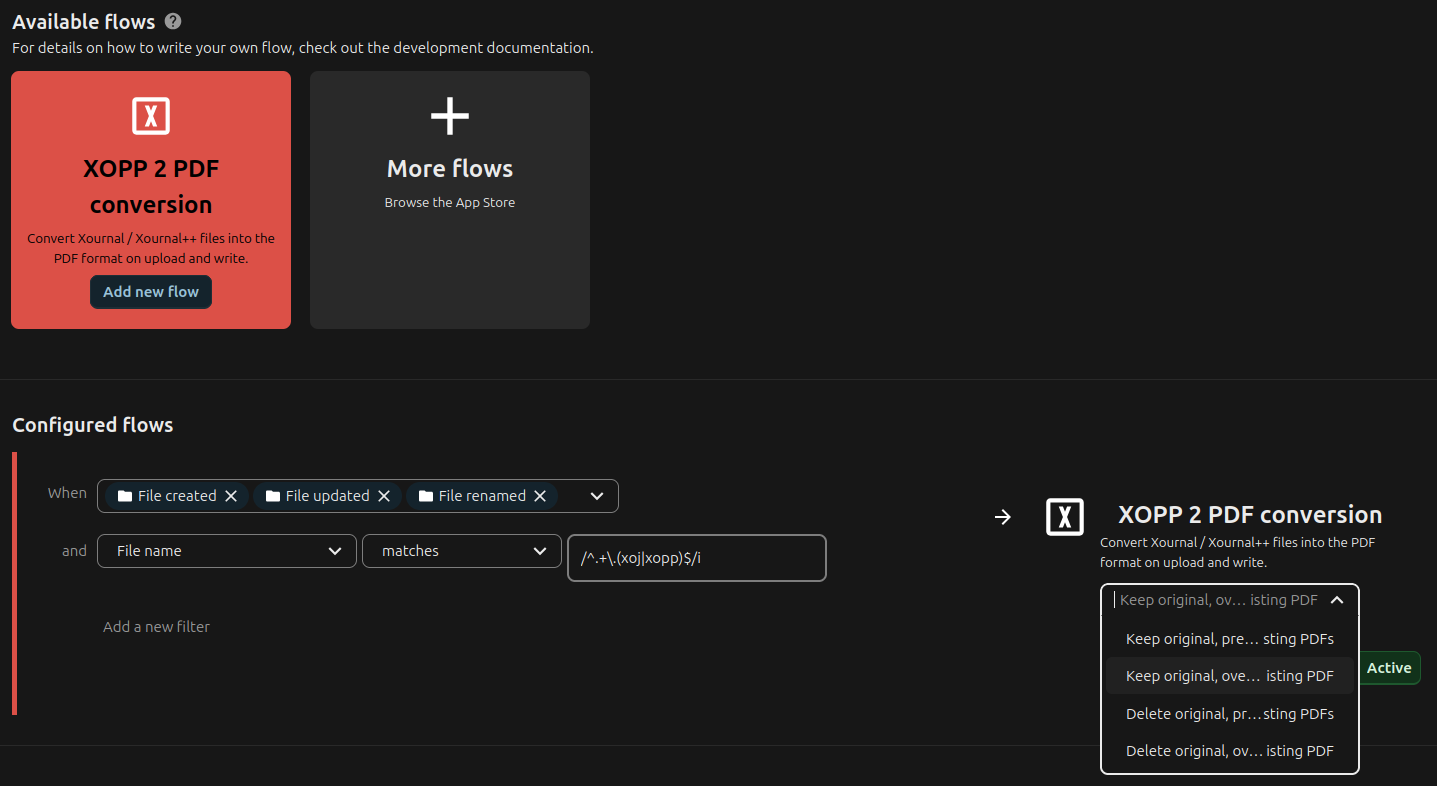Click the plus icon on More flows card
1437x786 pixels.
click(450, 116)
